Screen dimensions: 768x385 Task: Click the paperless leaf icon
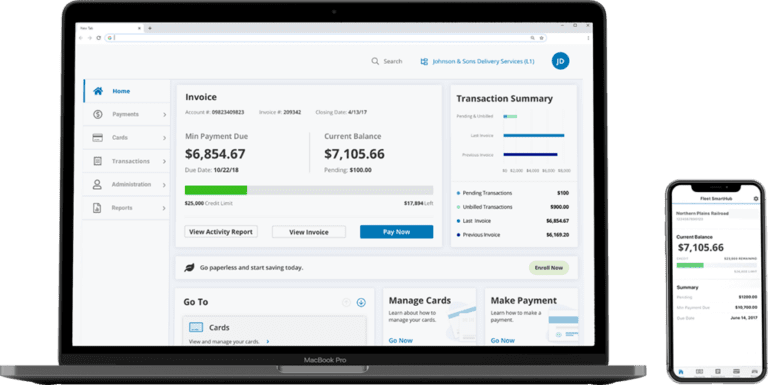(x=189, y=267)
